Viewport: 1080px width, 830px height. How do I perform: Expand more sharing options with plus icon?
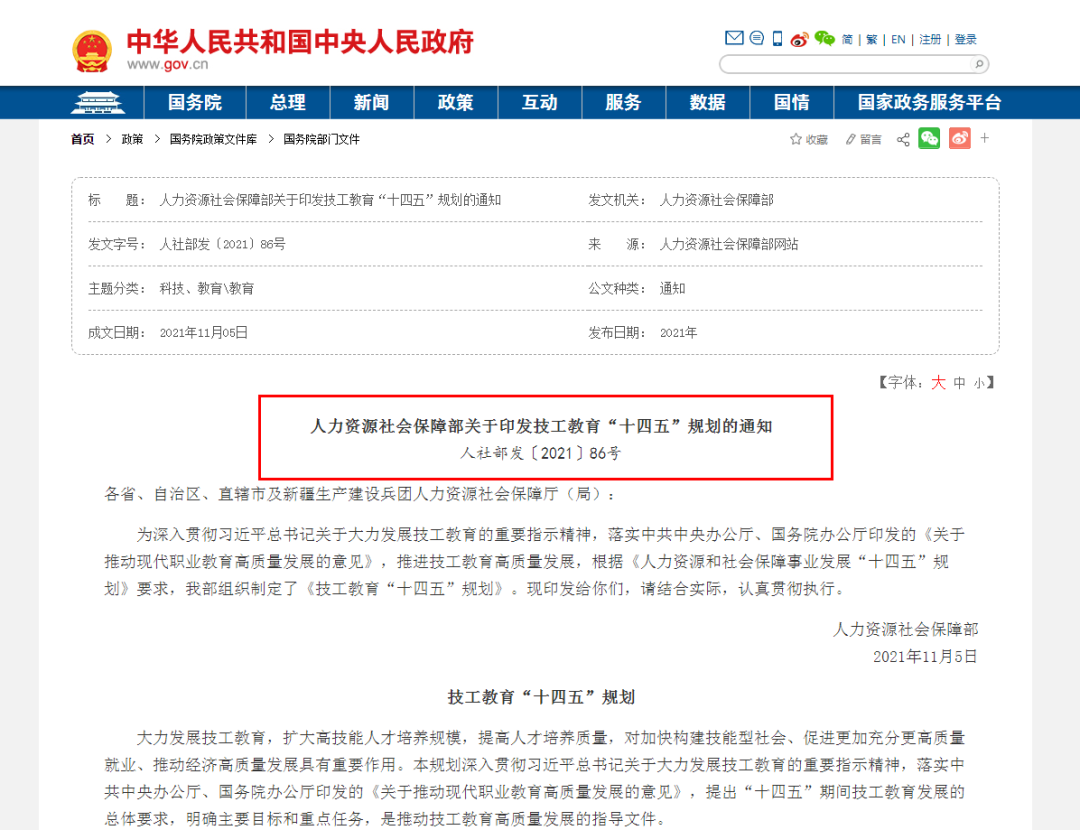[982, 138]
